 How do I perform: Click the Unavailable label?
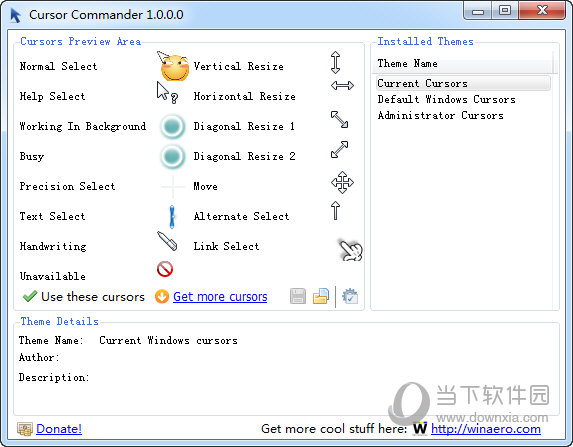coord(53,276)
